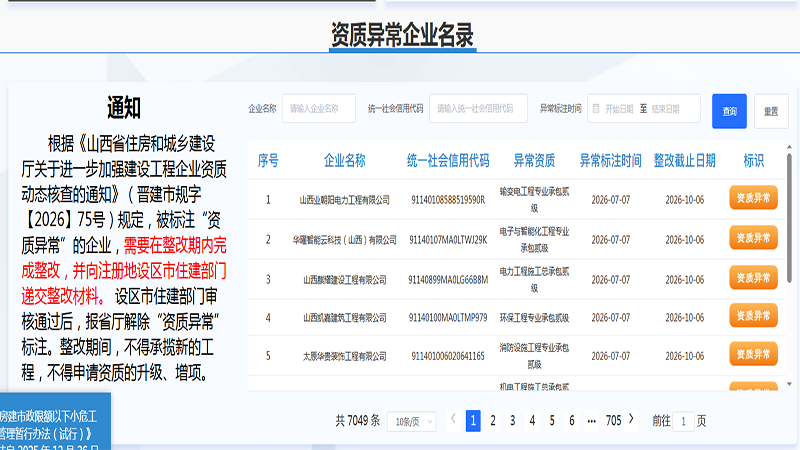Viewport: 800px width, 450px height.
Task: Click the 统一社会信用代码 column header
Action: click(448, 161)
